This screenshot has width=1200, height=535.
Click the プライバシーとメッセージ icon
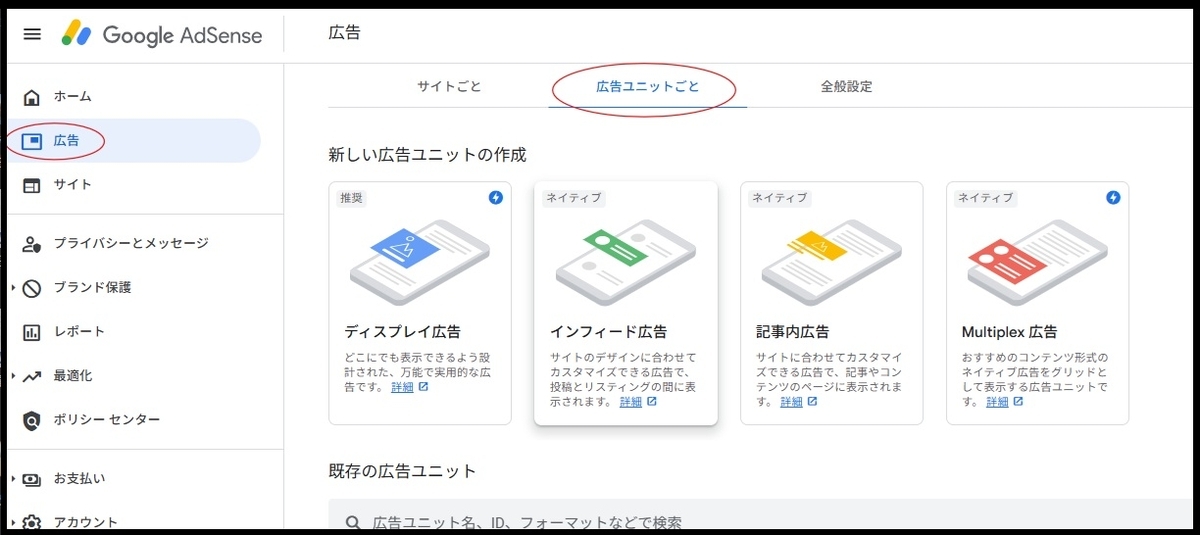pos(32,243)
